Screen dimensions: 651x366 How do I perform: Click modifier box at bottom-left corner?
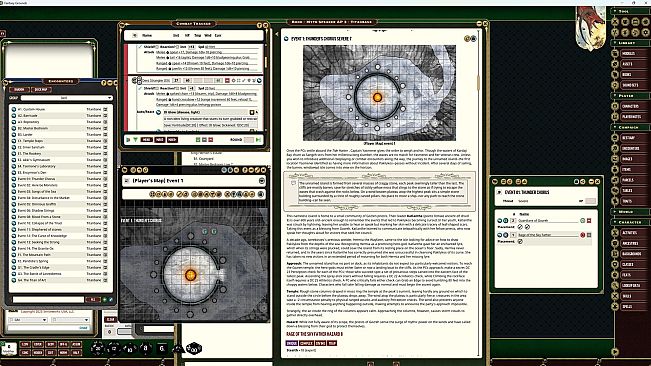click(9, 348)
